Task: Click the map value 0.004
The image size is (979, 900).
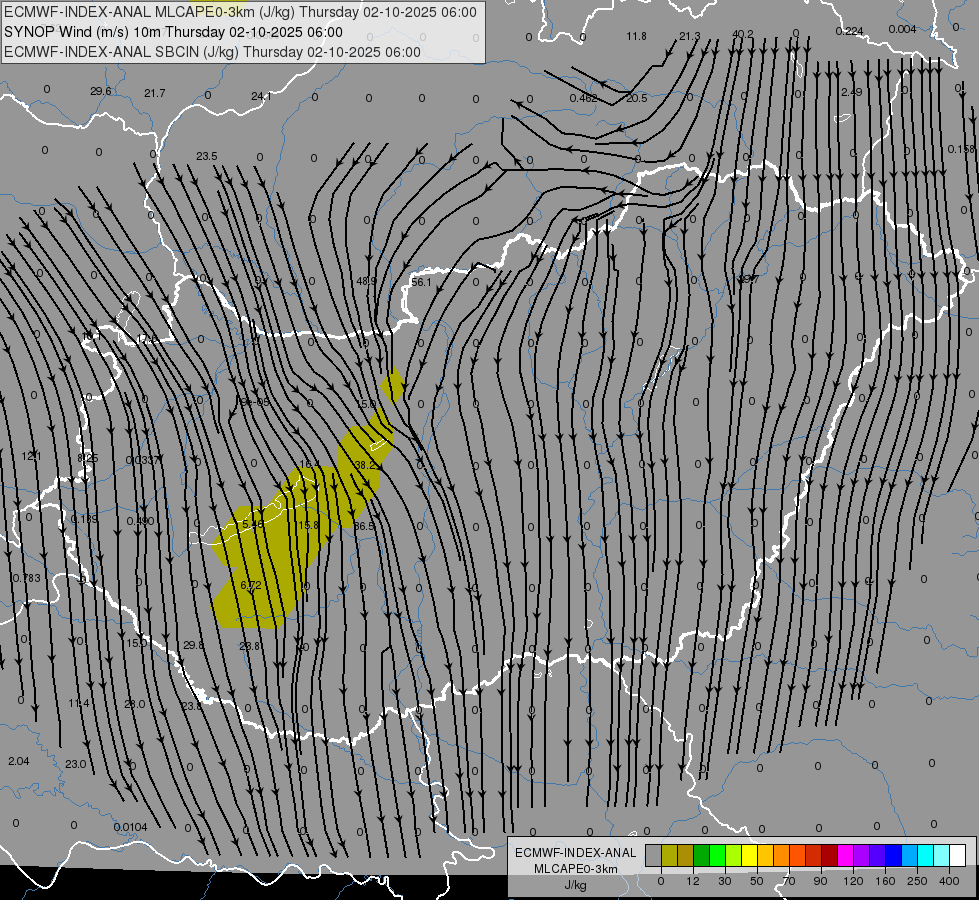Action: pyautogui.click(x=902, y=29)
